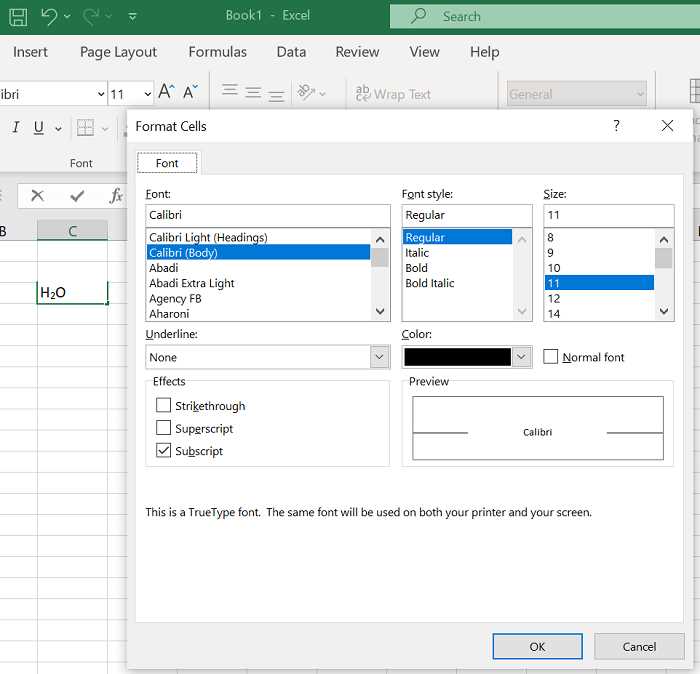700x674 pixels.
Task: Open the Formulas ribbon tab
Action: [x=217, y=52]
